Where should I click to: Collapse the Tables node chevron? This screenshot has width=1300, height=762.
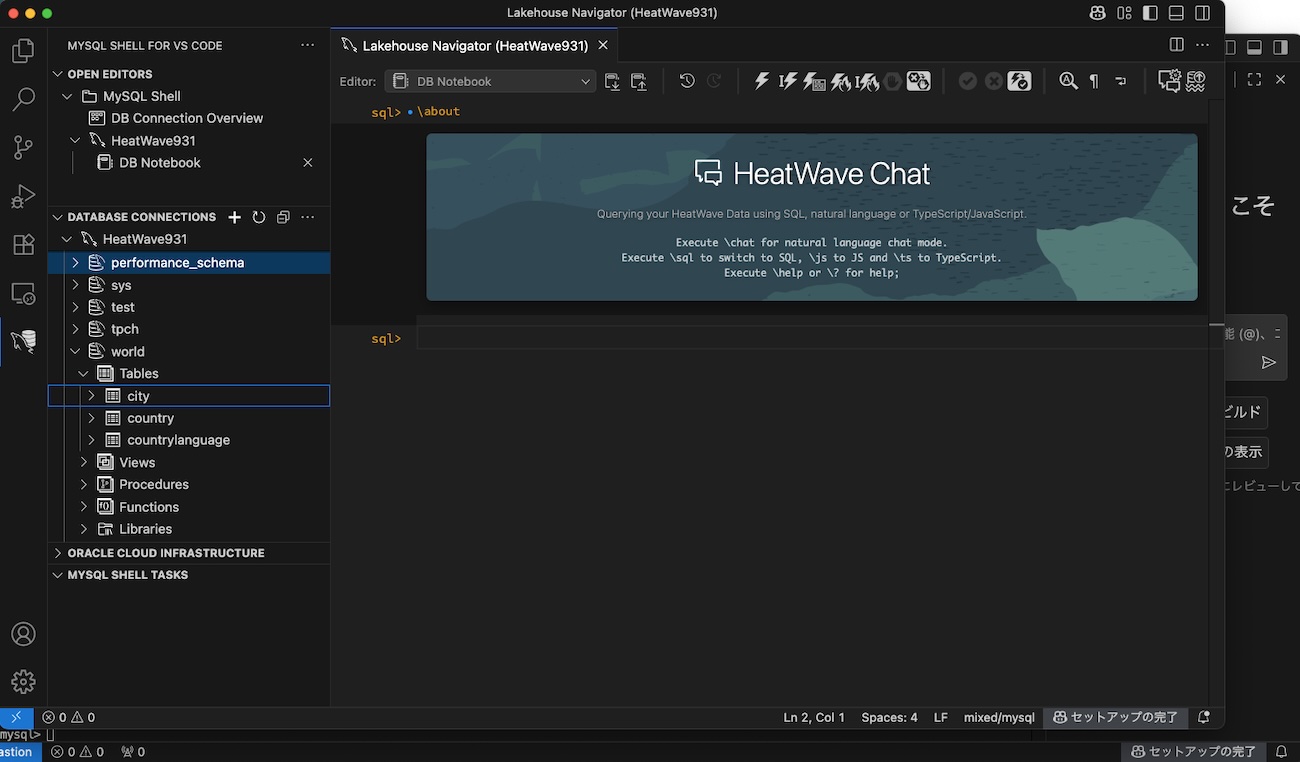point(84,373)
